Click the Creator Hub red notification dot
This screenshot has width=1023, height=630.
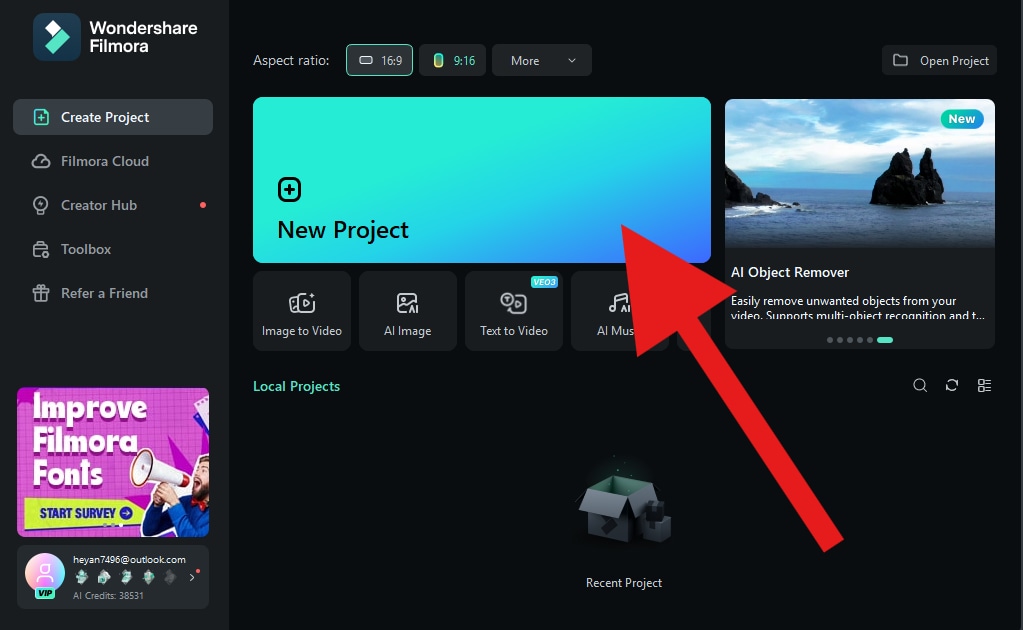click(203, 205)
